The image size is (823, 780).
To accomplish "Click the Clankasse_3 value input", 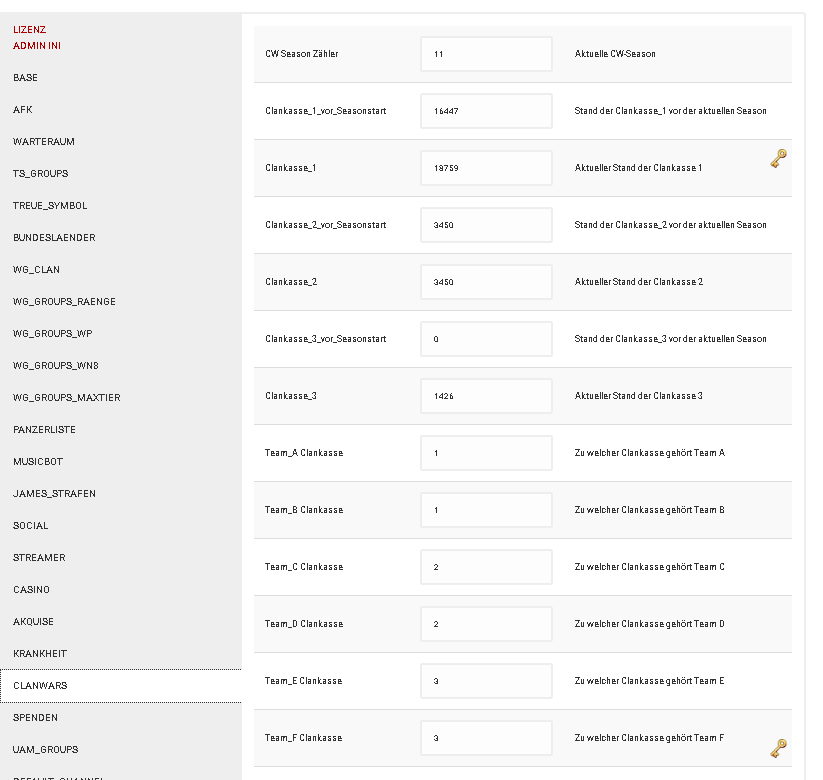I will coord(486,396).
